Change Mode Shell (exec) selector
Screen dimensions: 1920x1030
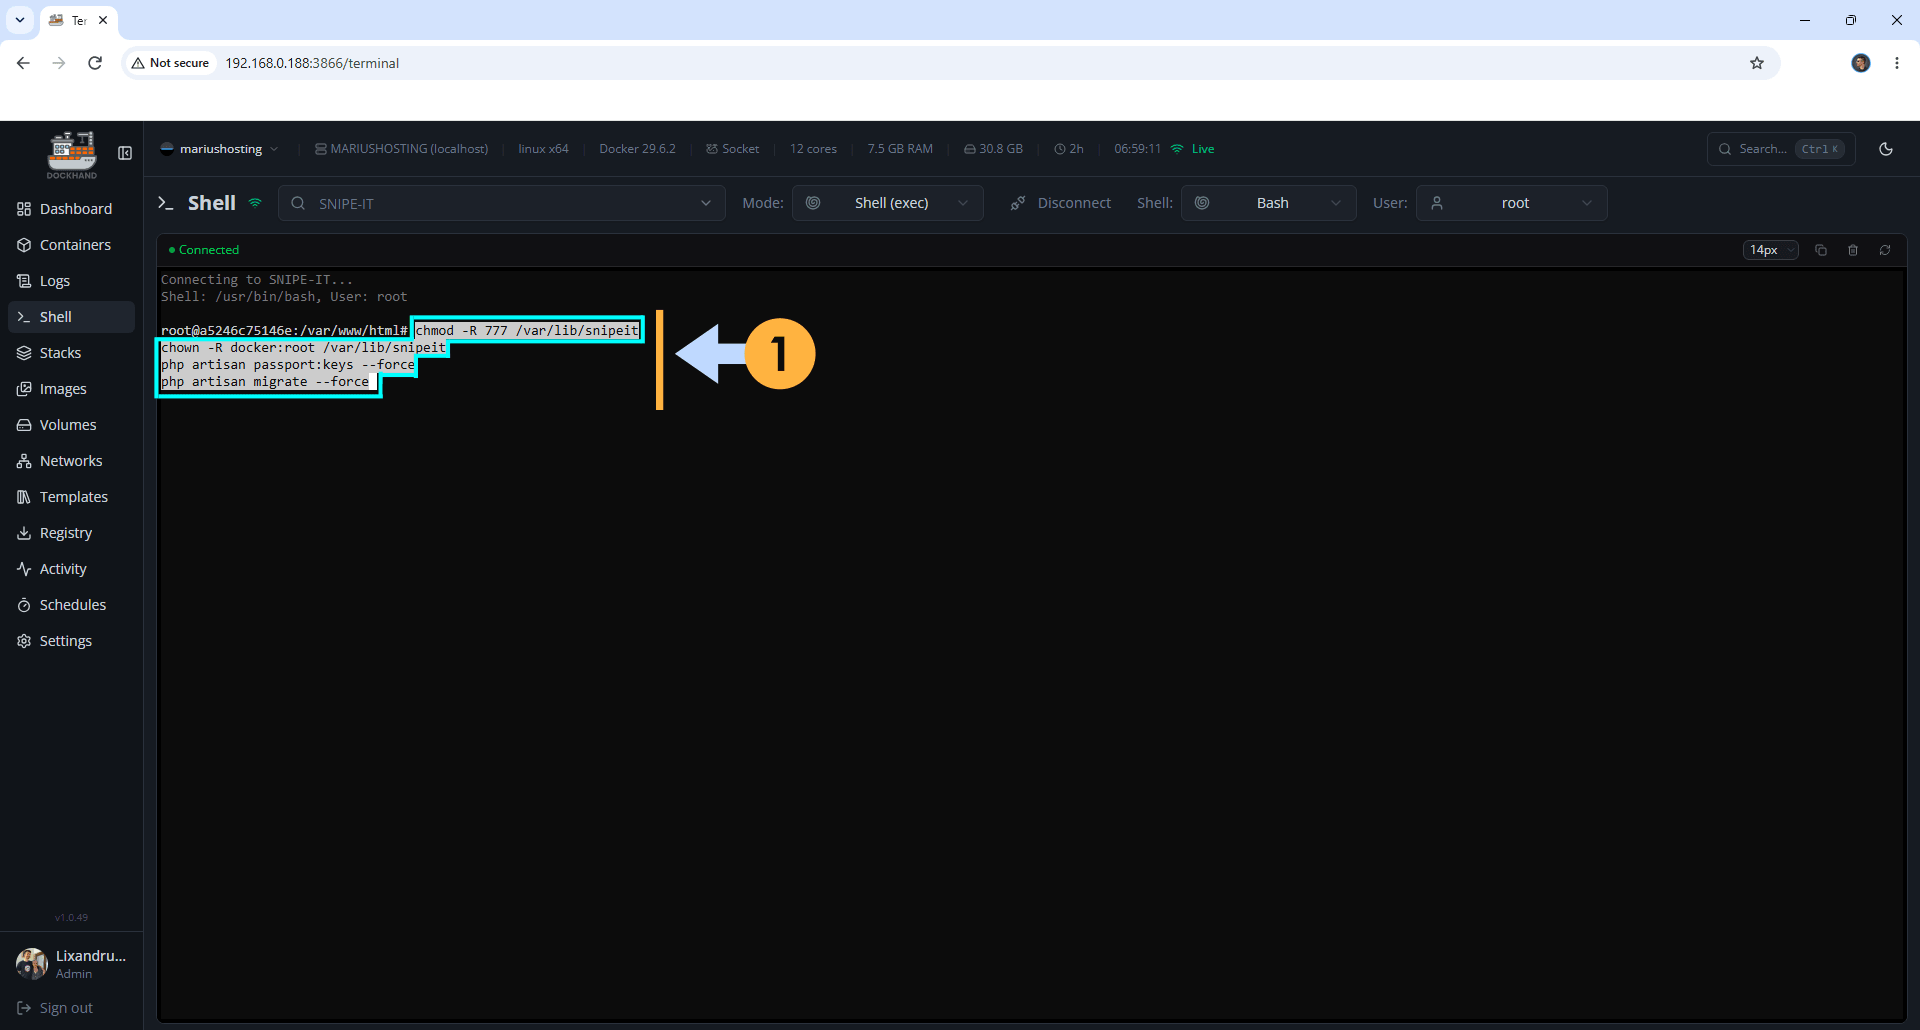888,203
